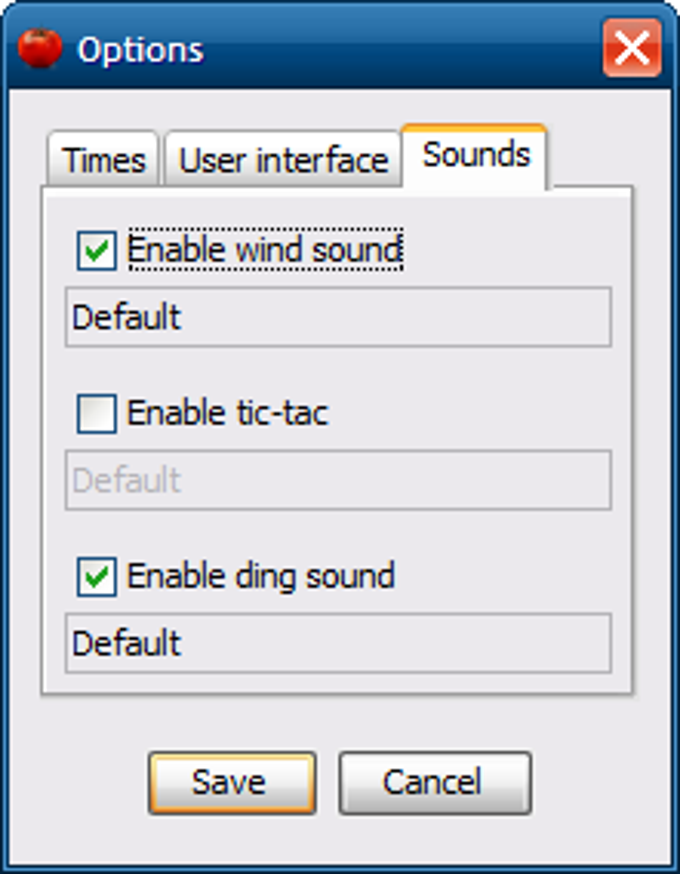
Task: Click the Options title text
Action: [x=140, y=51]
